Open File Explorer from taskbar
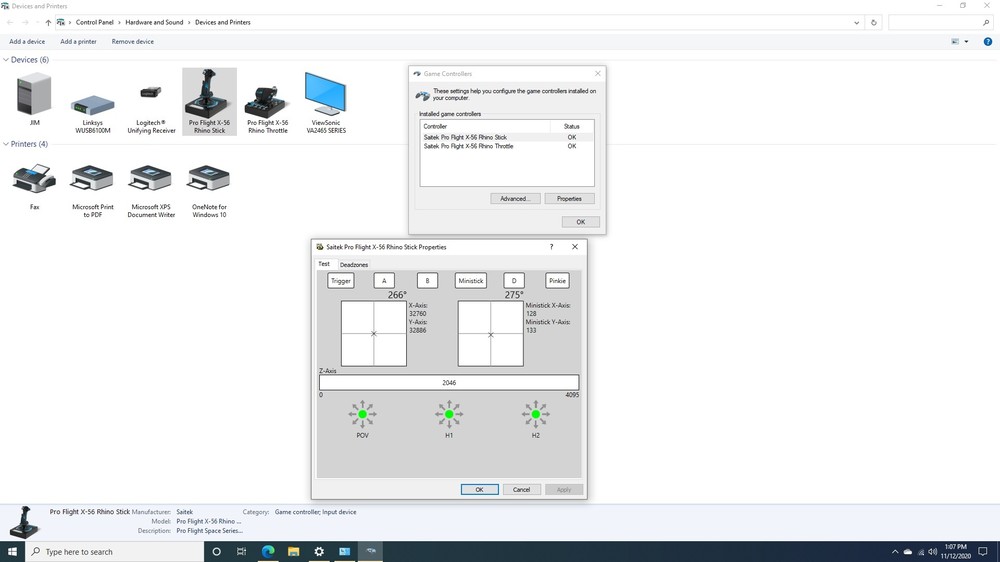This screenshot has width=1000, height=562. tap(293, 552)
